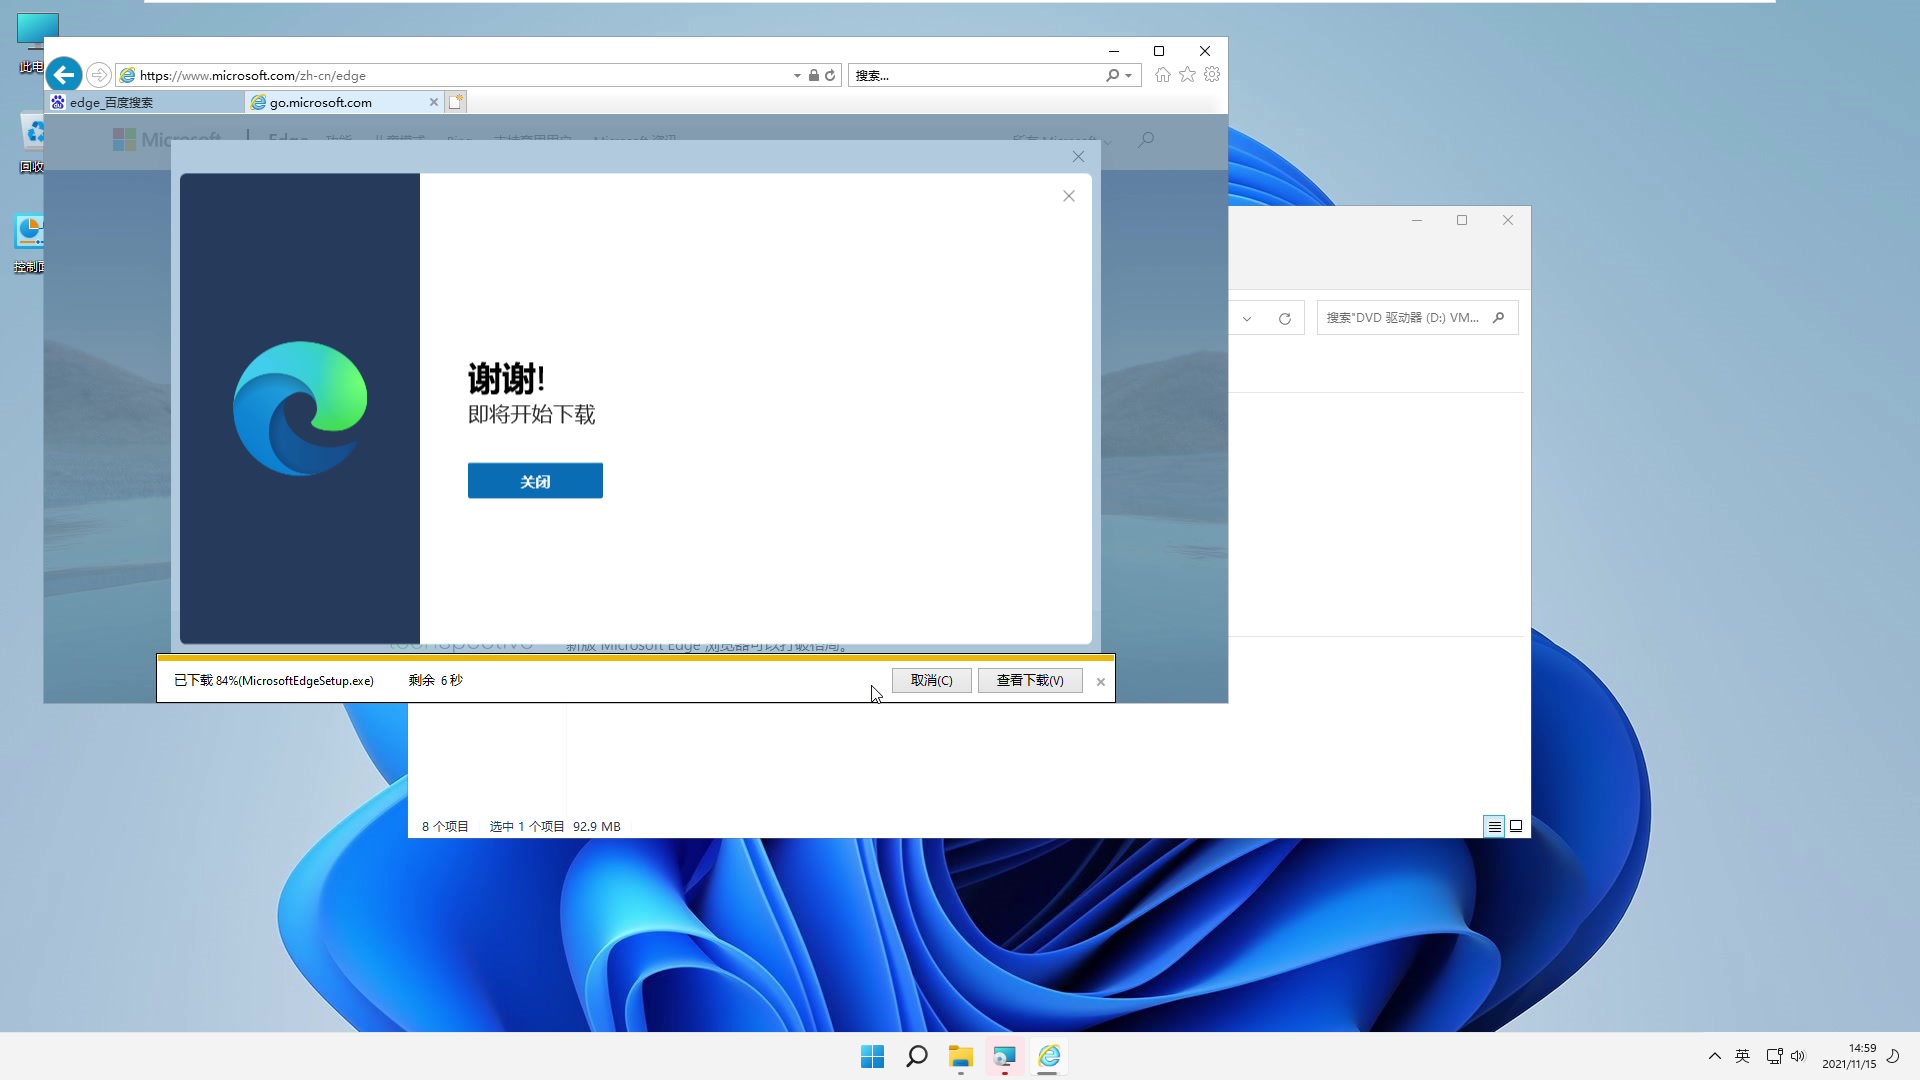Screen dimensions: 1920x1080
Task: Open the address bar history dropdown
Action: [795, 74]
